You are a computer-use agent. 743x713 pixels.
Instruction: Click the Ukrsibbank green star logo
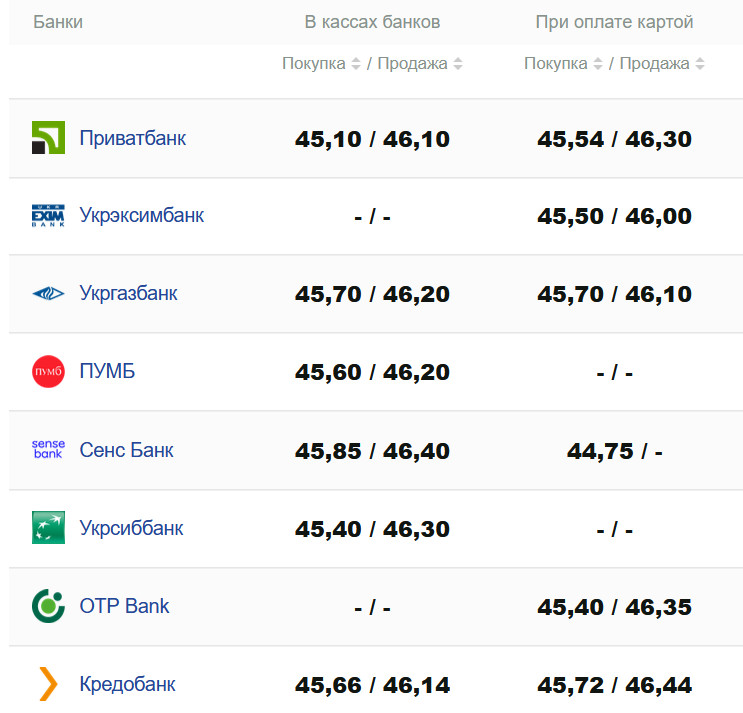(x=48, y=528)
